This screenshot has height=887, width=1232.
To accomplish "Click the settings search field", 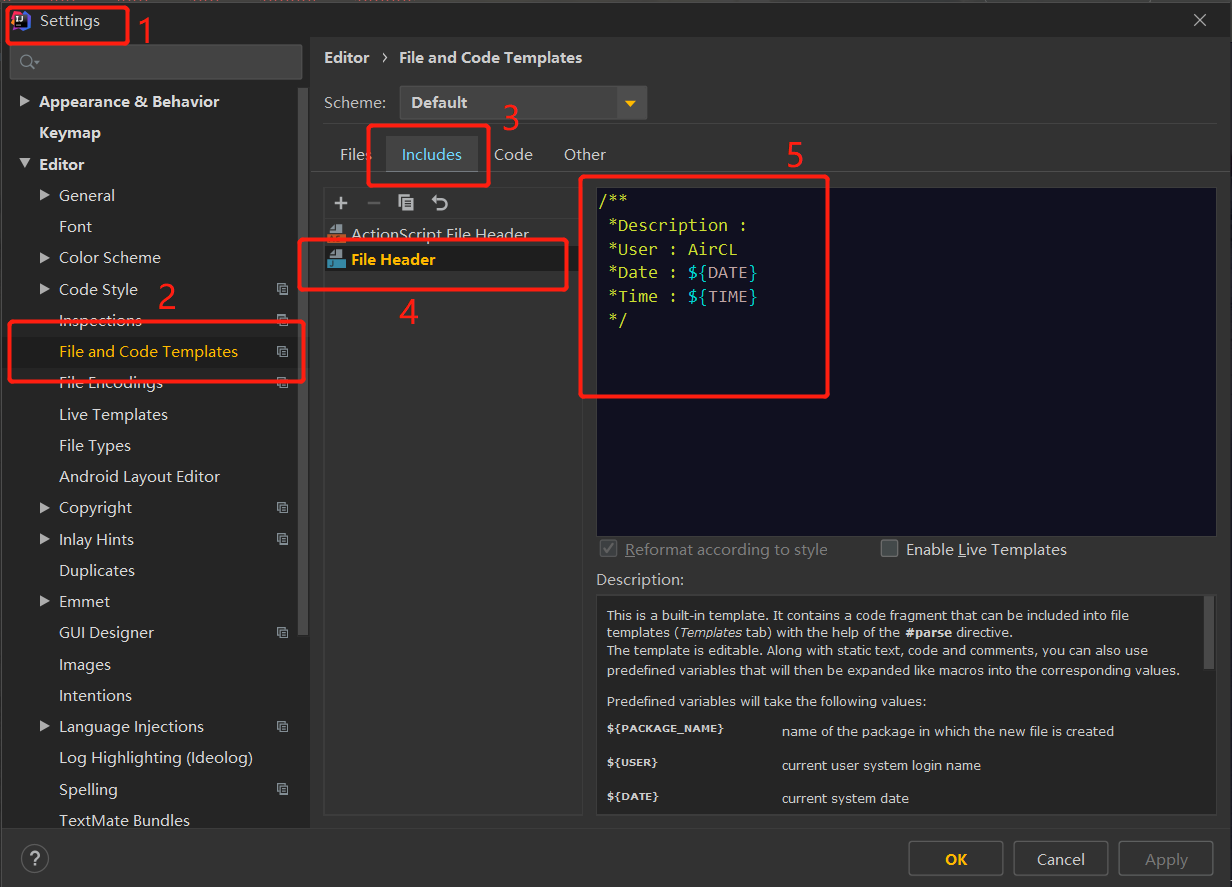I will coord(156,62).
